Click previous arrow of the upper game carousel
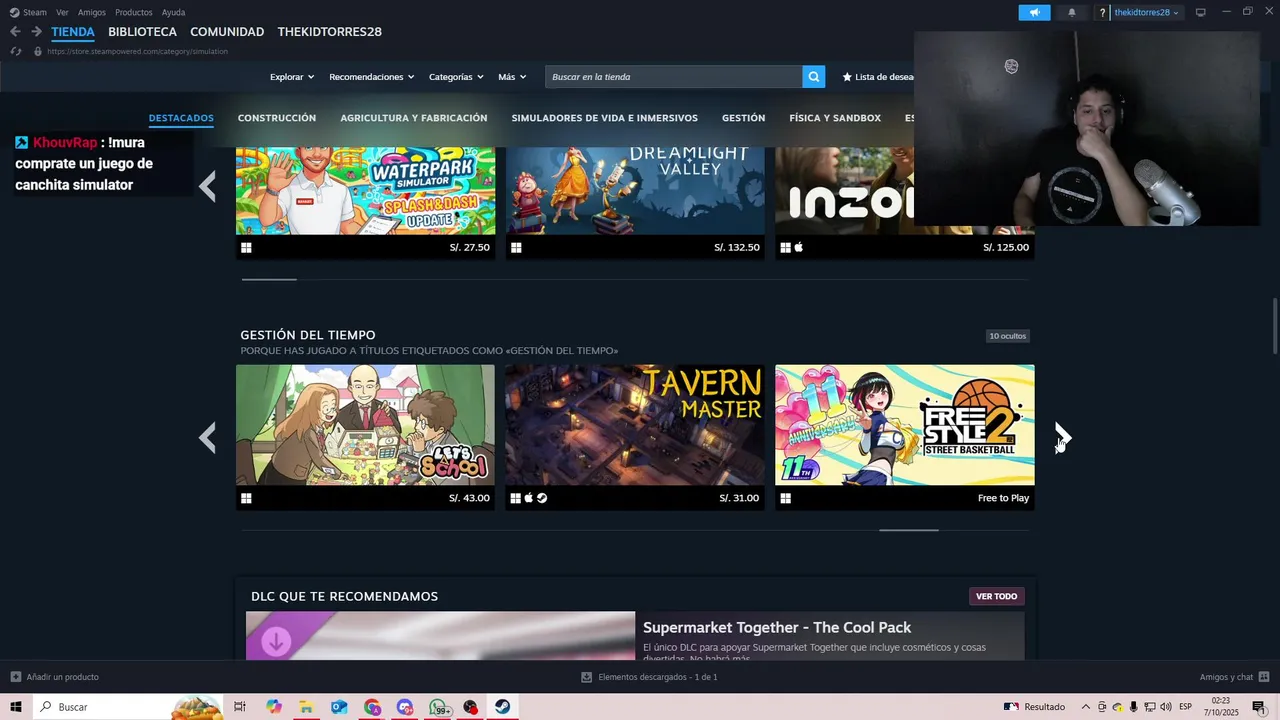The width and height of the screenshot is (1280, 720). 207,186
